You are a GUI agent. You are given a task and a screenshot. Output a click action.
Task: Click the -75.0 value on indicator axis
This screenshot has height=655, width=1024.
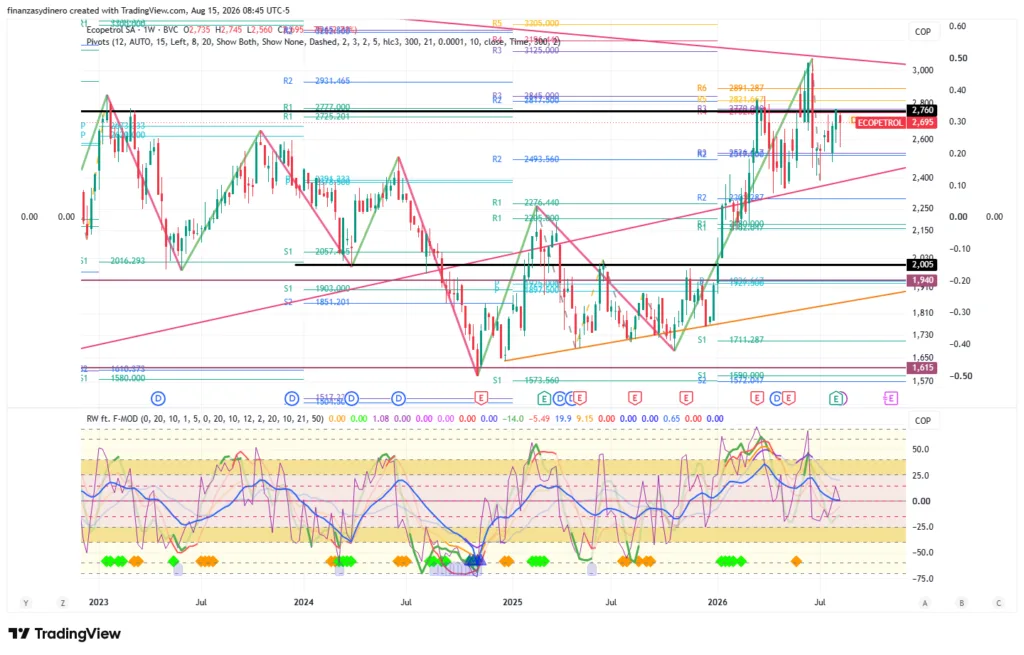[x=921, y=579]
